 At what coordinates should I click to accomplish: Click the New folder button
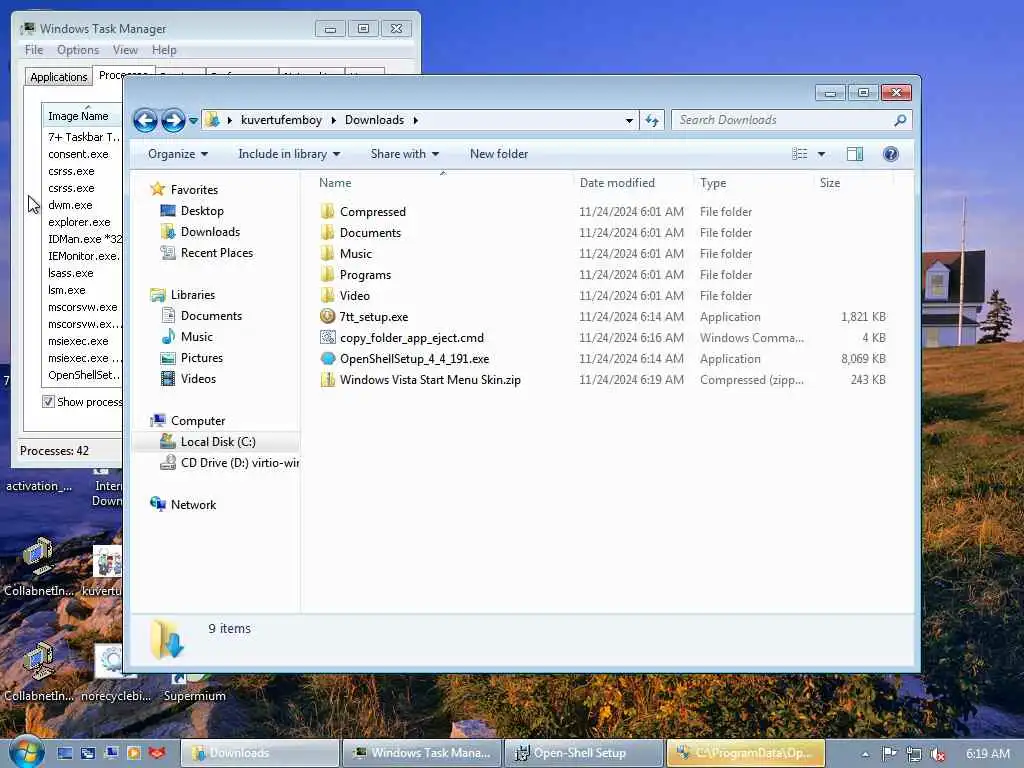pos(499,154)
